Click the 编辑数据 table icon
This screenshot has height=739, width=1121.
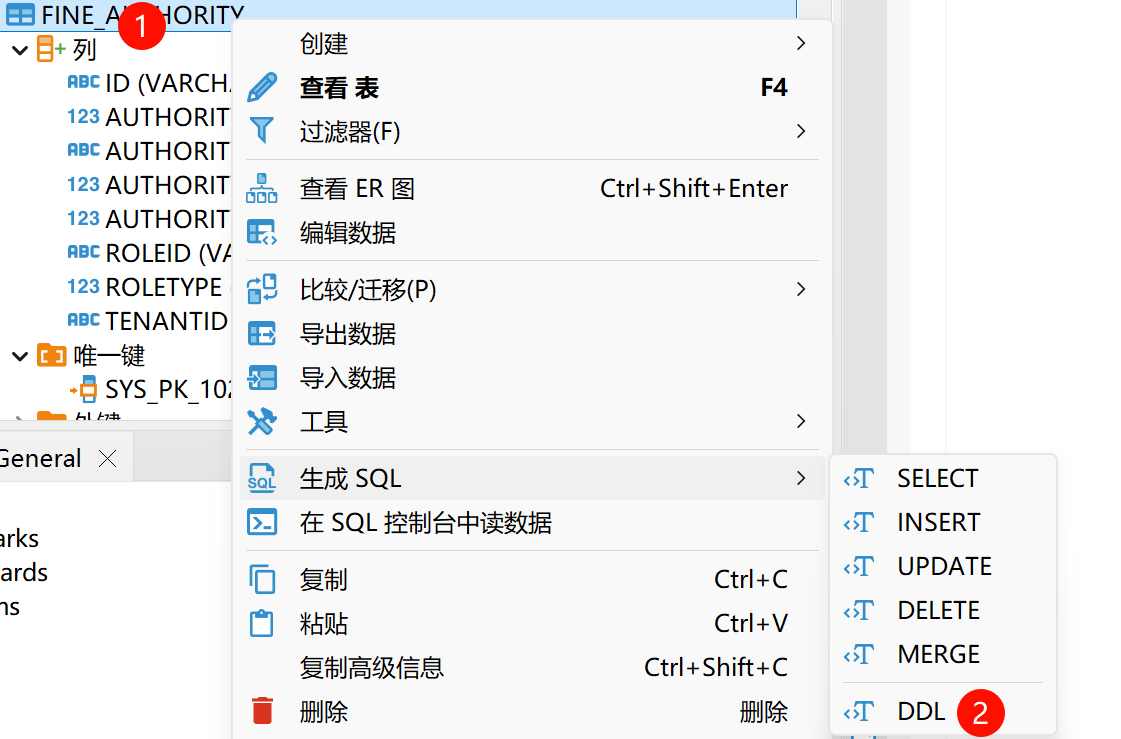pos(261,233)
